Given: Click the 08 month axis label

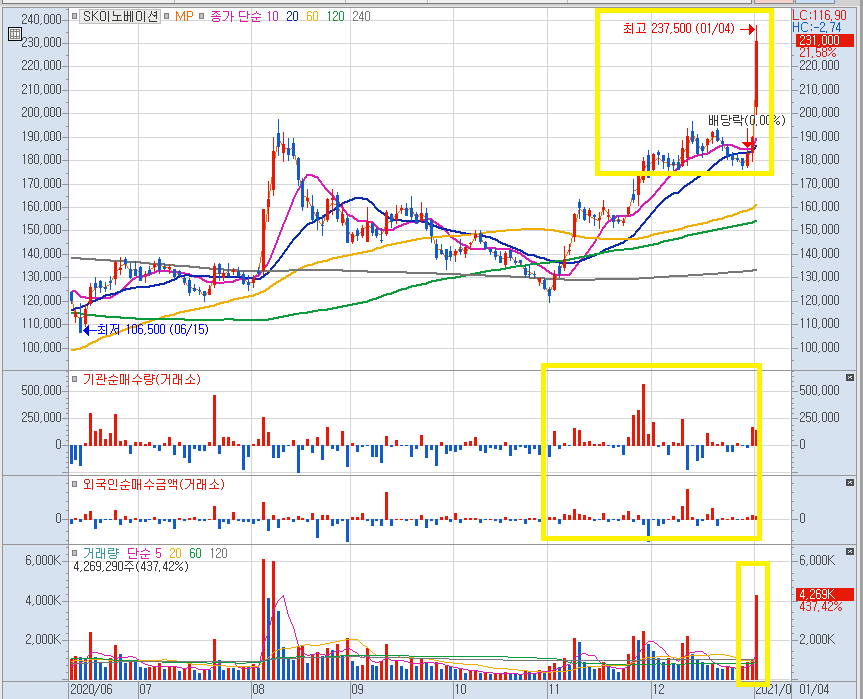Looking at the screenshot, I should [x=258, y=690].
